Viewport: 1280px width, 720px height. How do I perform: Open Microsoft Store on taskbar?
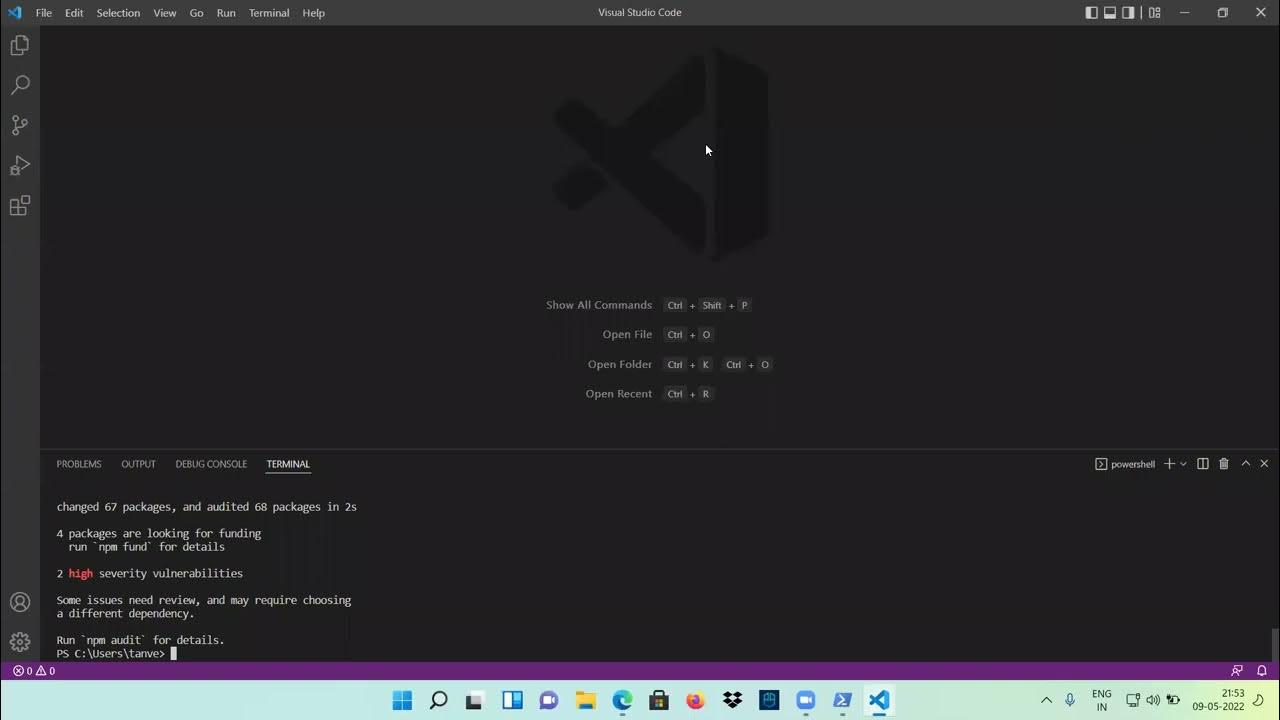click(658, 700)
